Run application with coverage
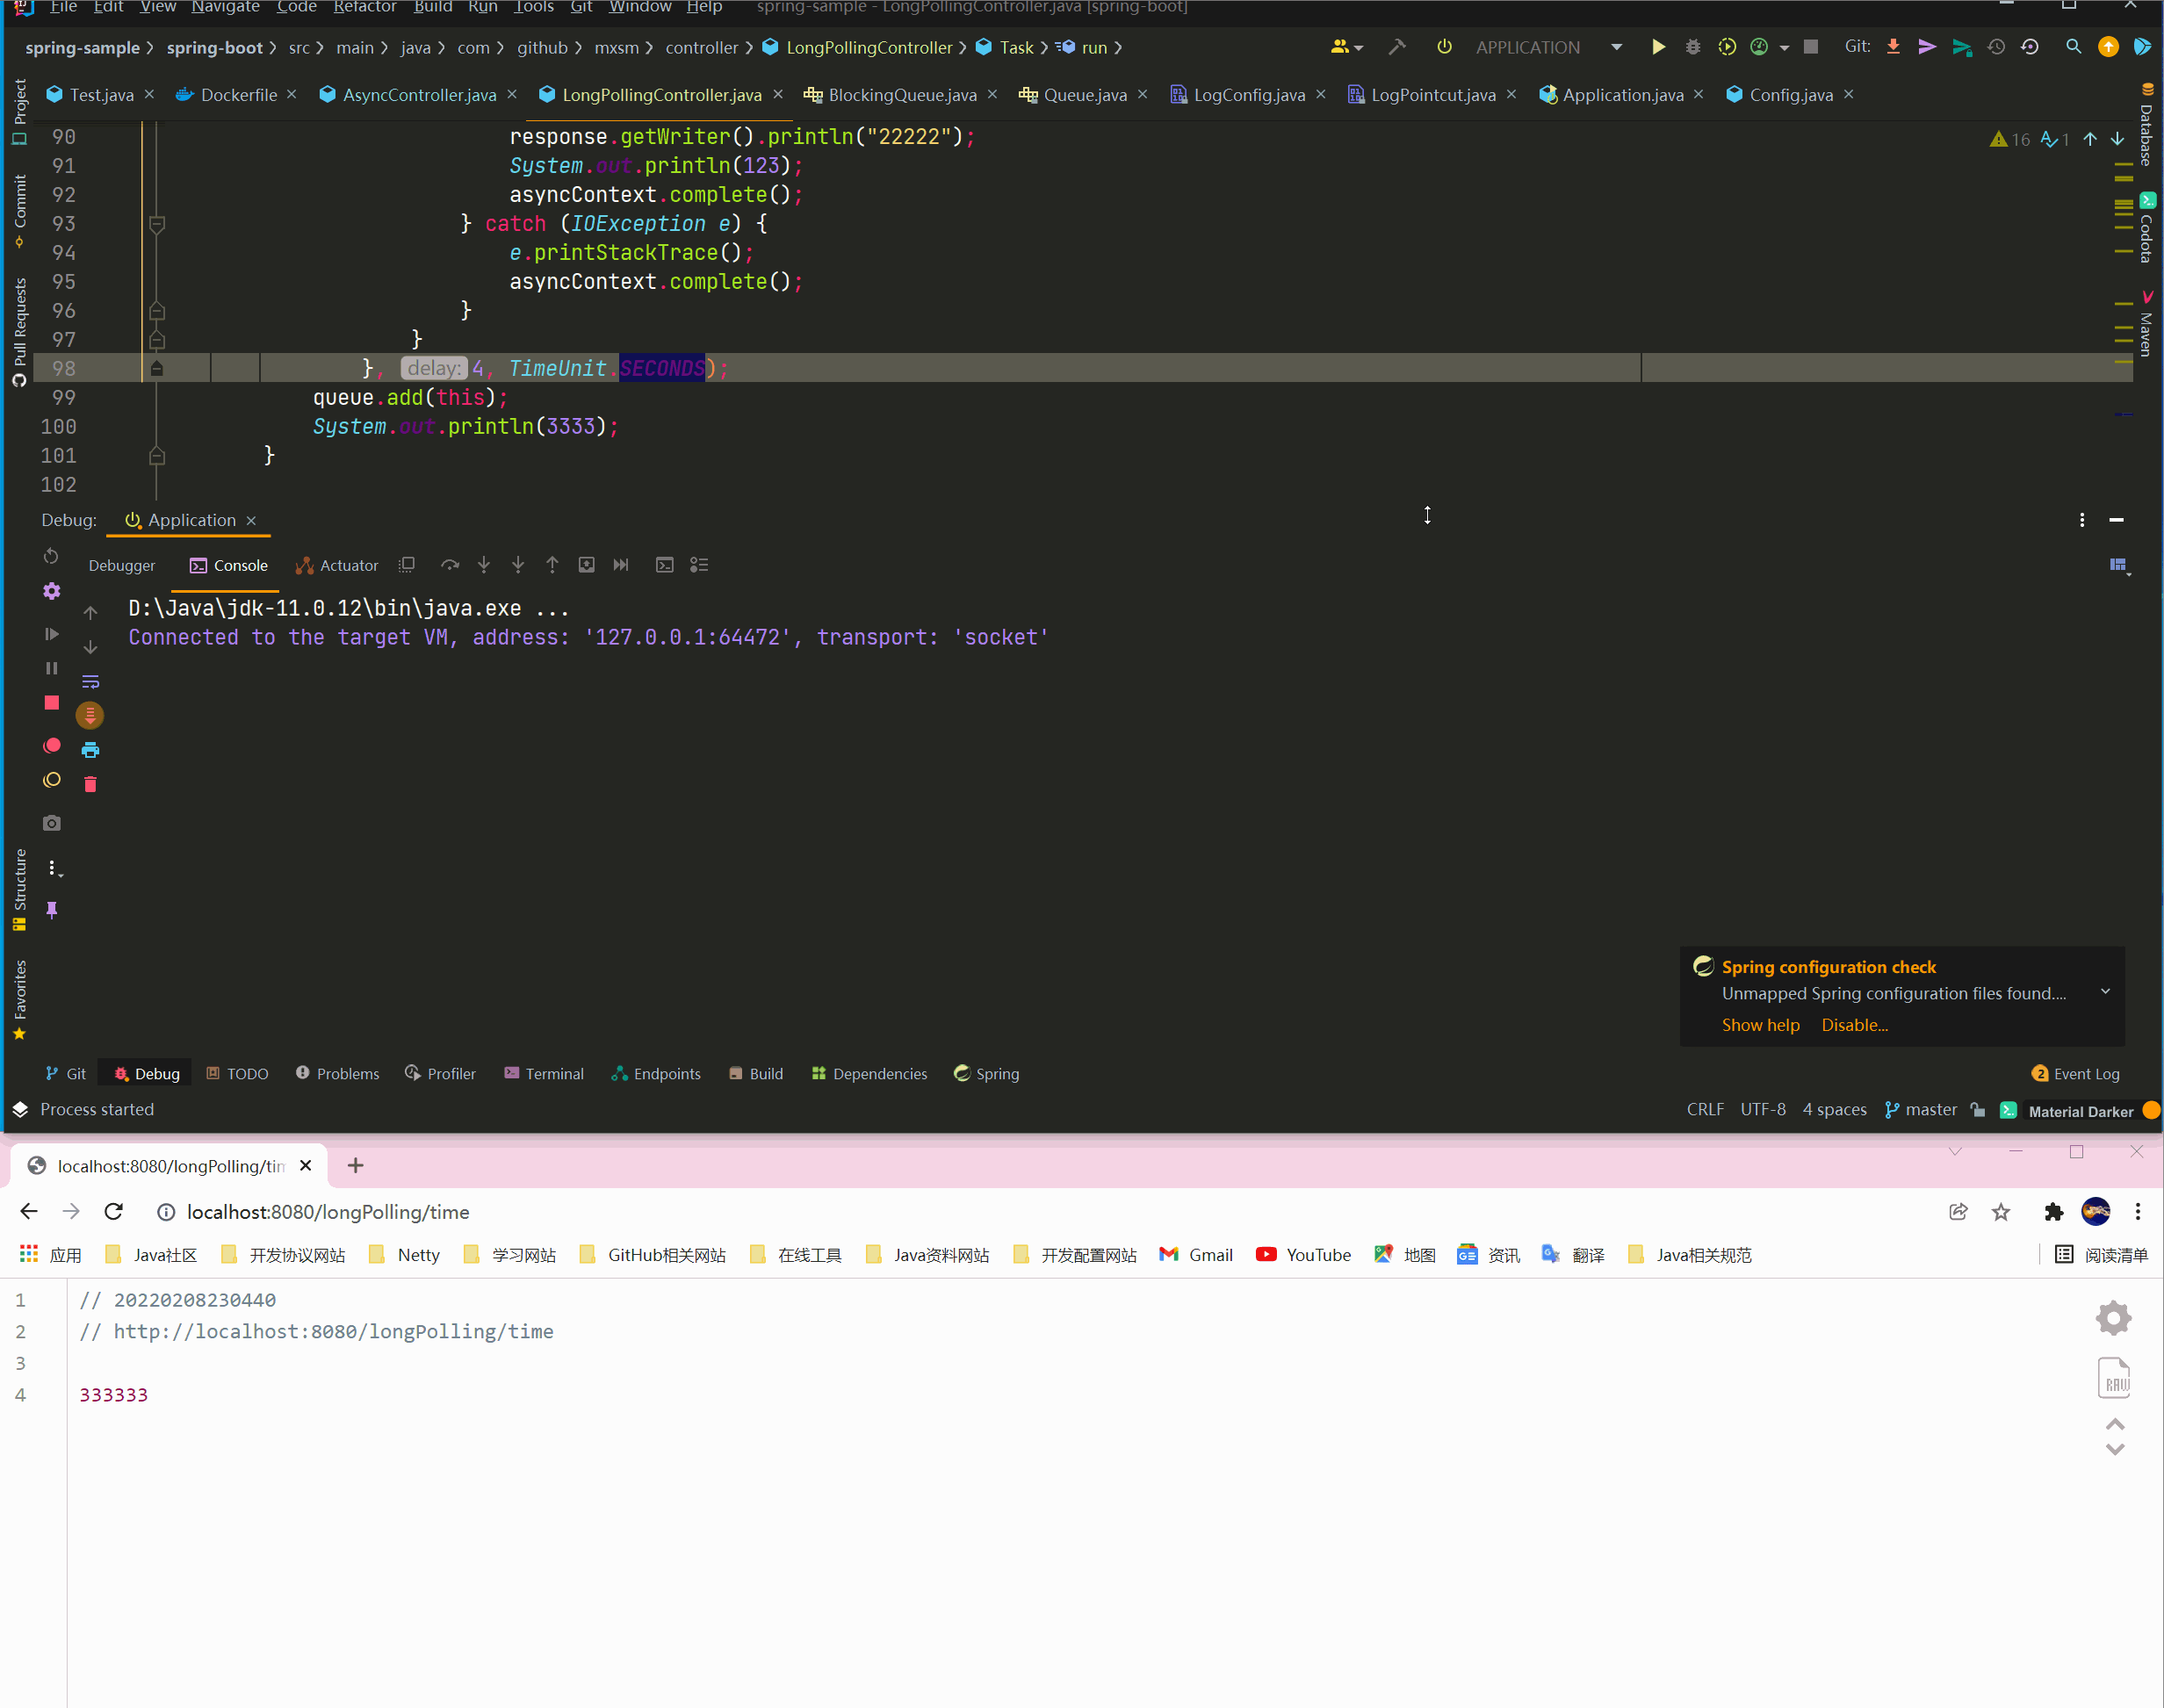The image size is (2164, 1708). (x=1727, y=46)
